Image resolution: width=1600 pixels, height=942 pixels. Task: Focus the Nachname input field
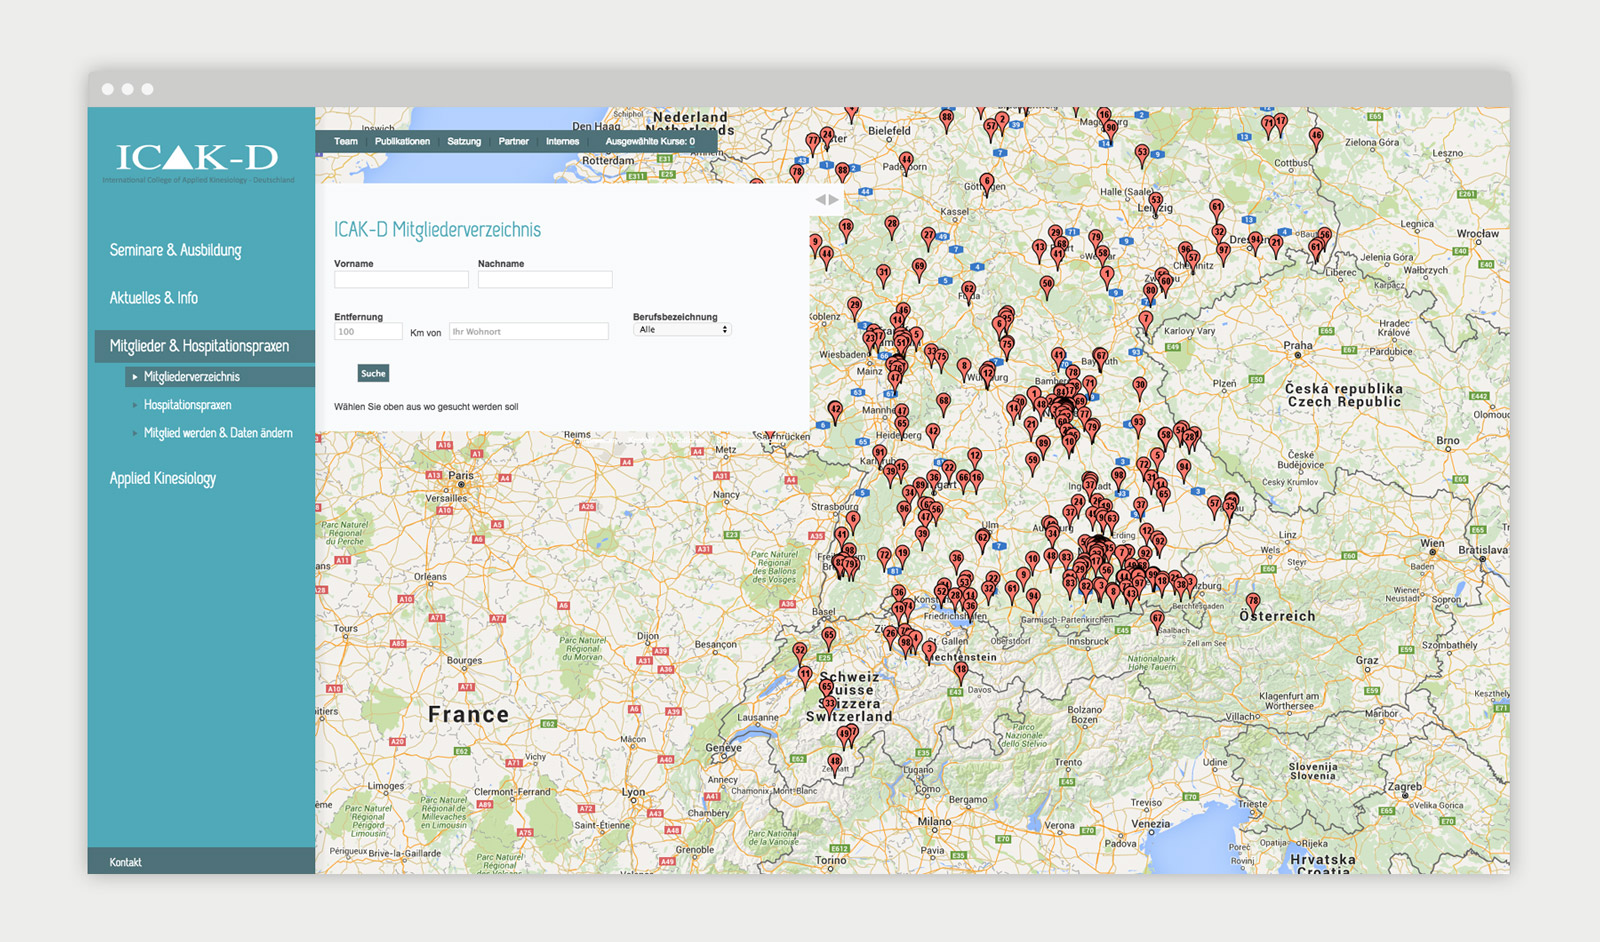click(545, 280)
